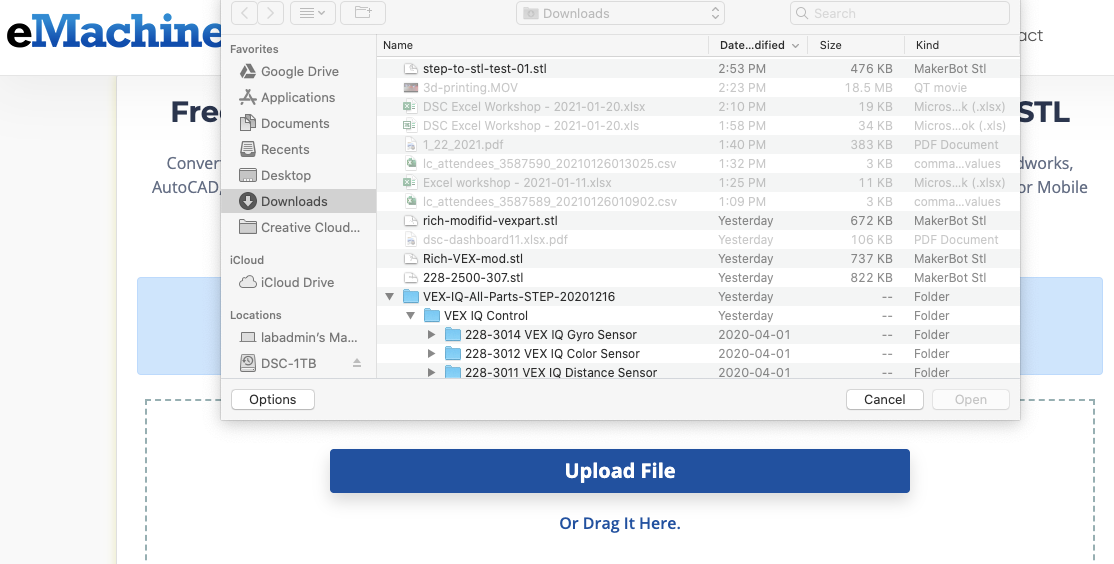The image size is (1114, 564).
Task: Collapse the VEX IQ Control folder
Action: point(410,316)
